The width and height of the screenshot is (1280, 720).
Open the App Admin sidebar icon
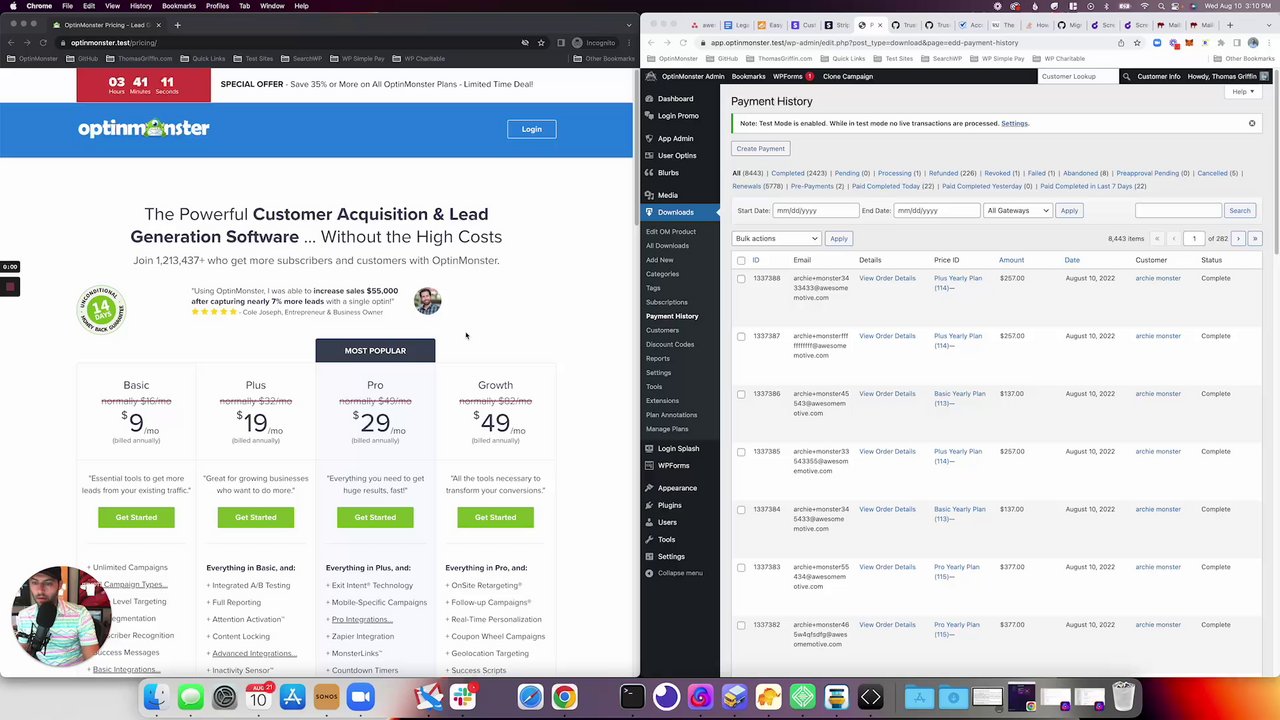(649, 138)
